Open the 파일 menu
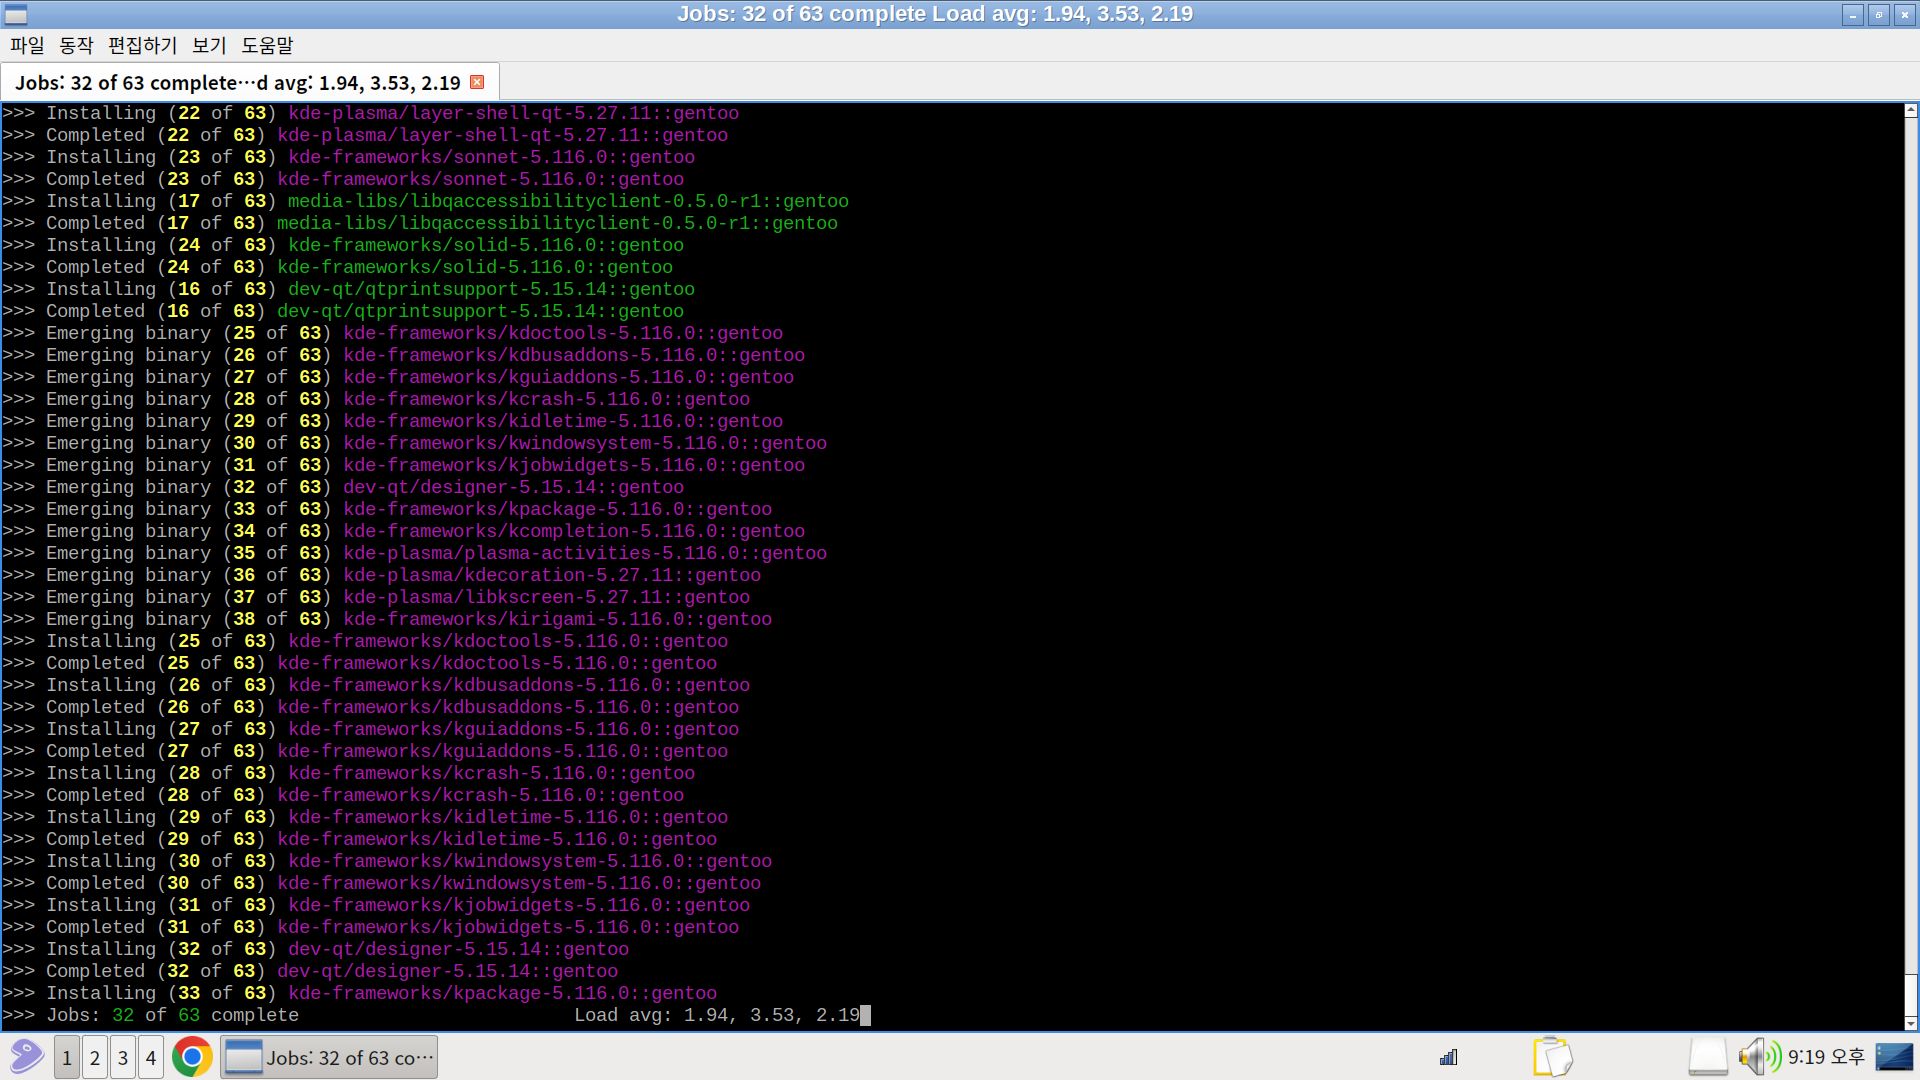 pos(27,45)
